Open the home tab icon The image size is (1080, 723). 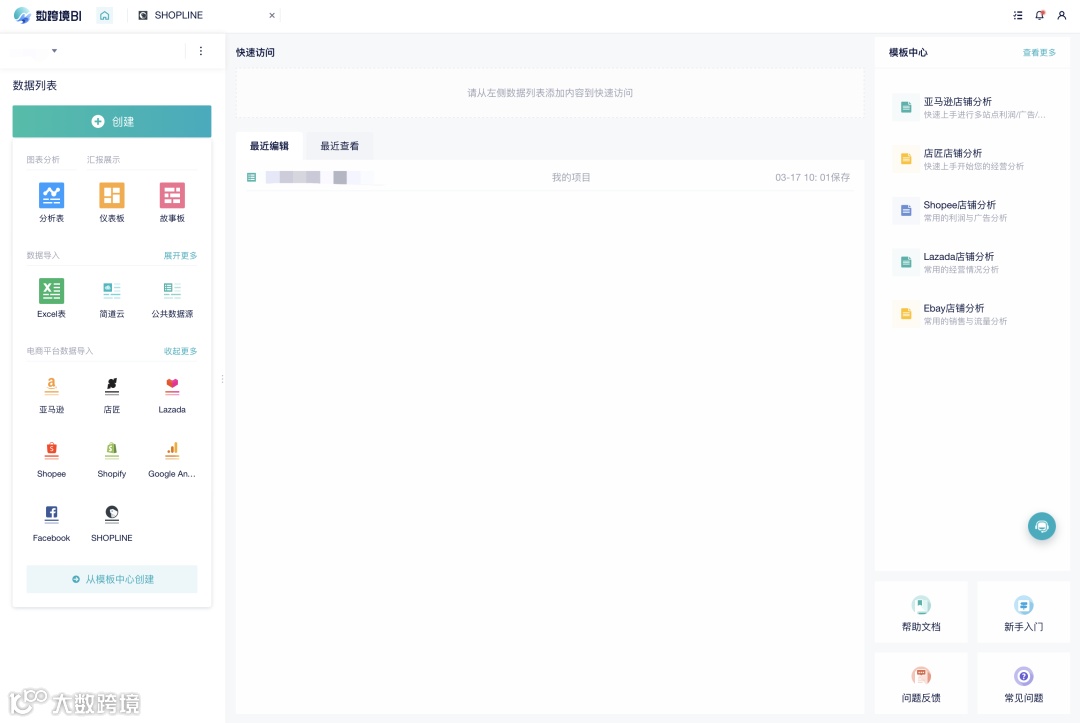[105, 15]
